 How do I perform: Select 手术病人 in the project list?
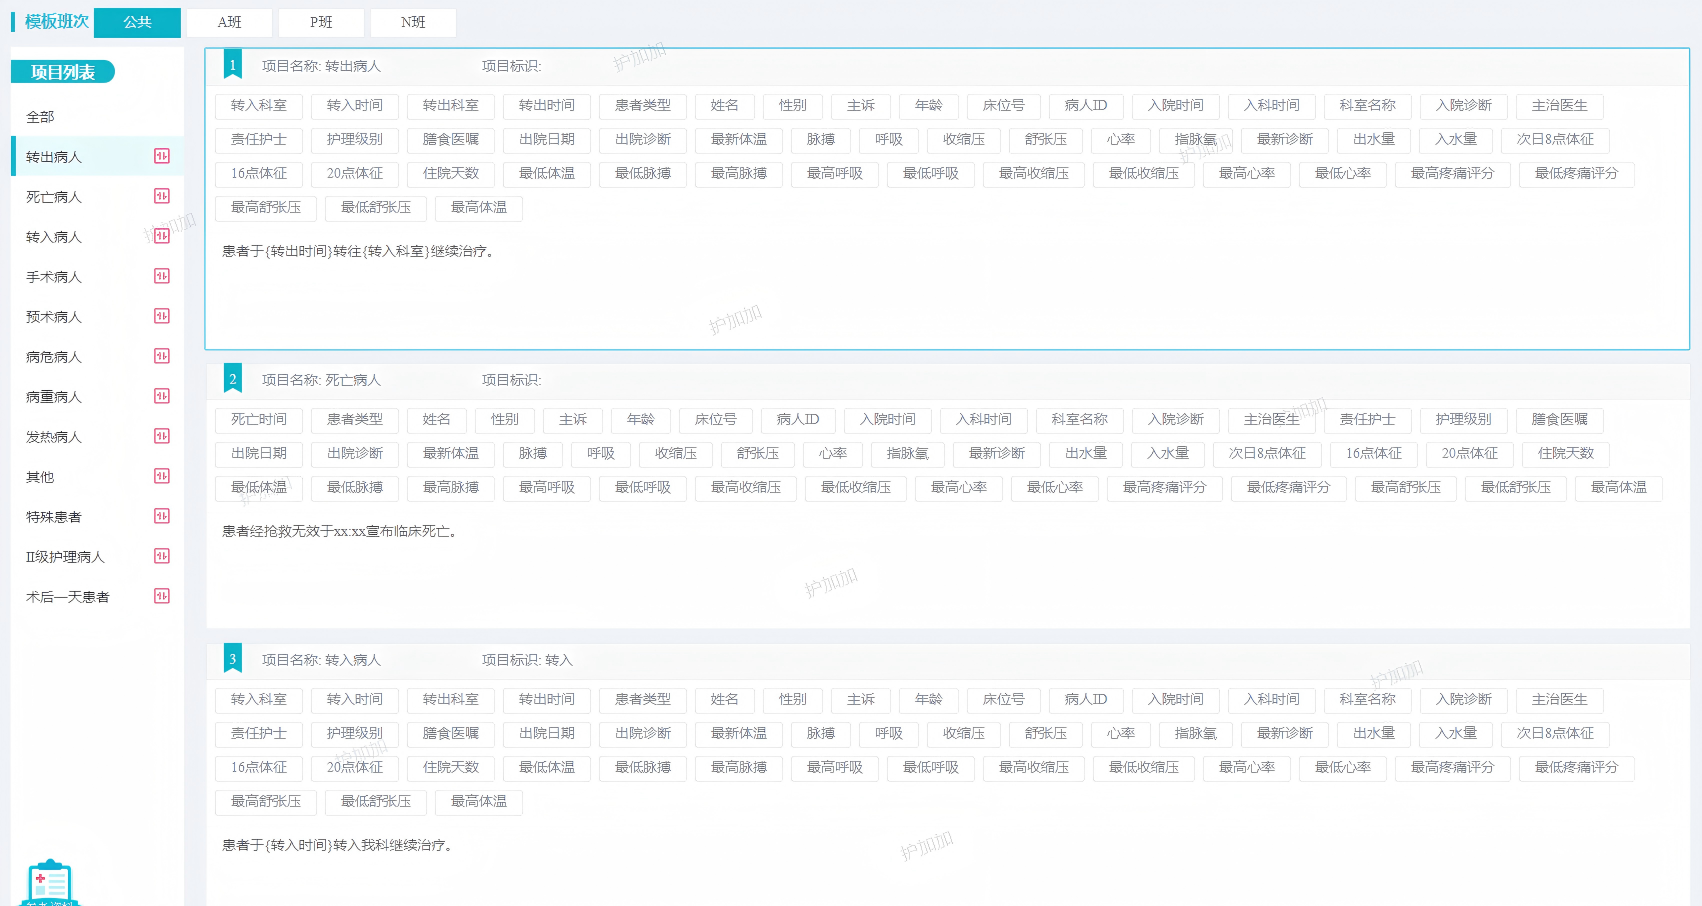[x=97, y=277]
